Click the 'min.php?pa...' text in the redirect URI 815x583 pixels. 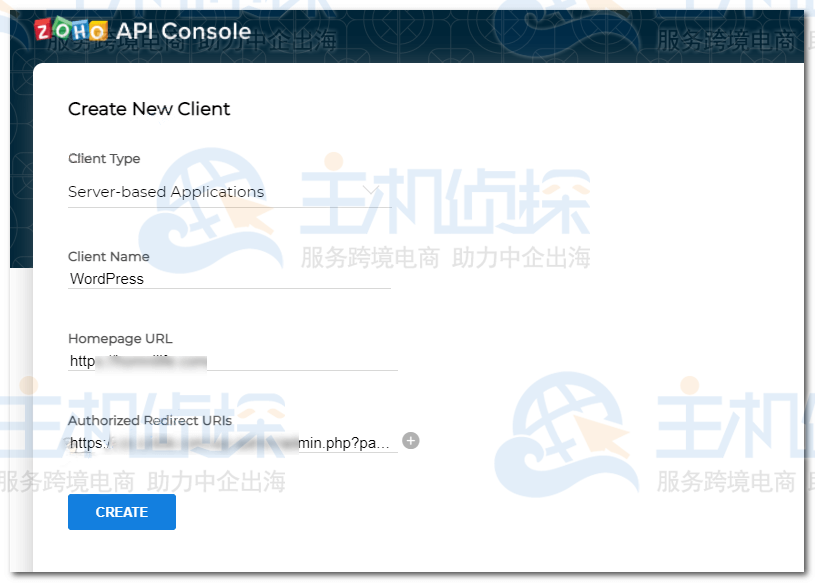pos(345,442)
